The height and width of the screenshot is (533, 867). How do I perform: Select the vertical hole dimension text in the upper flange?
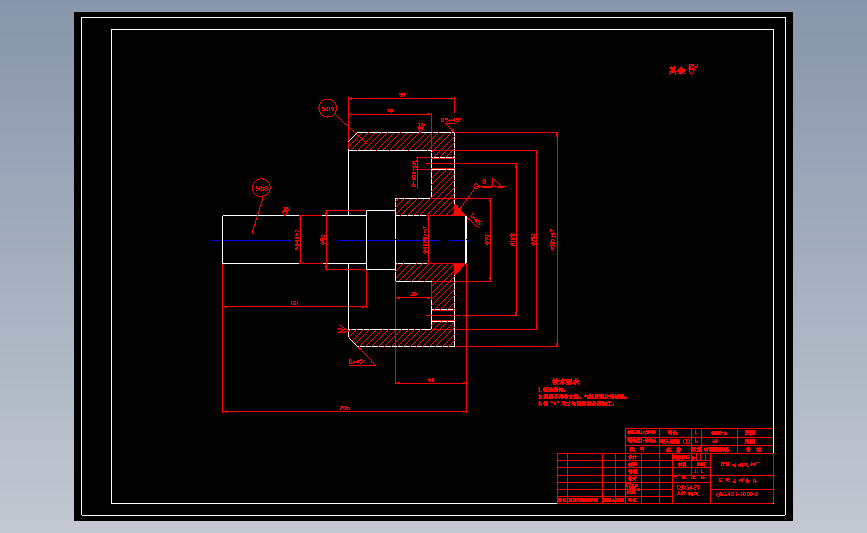tap(414, 172)
